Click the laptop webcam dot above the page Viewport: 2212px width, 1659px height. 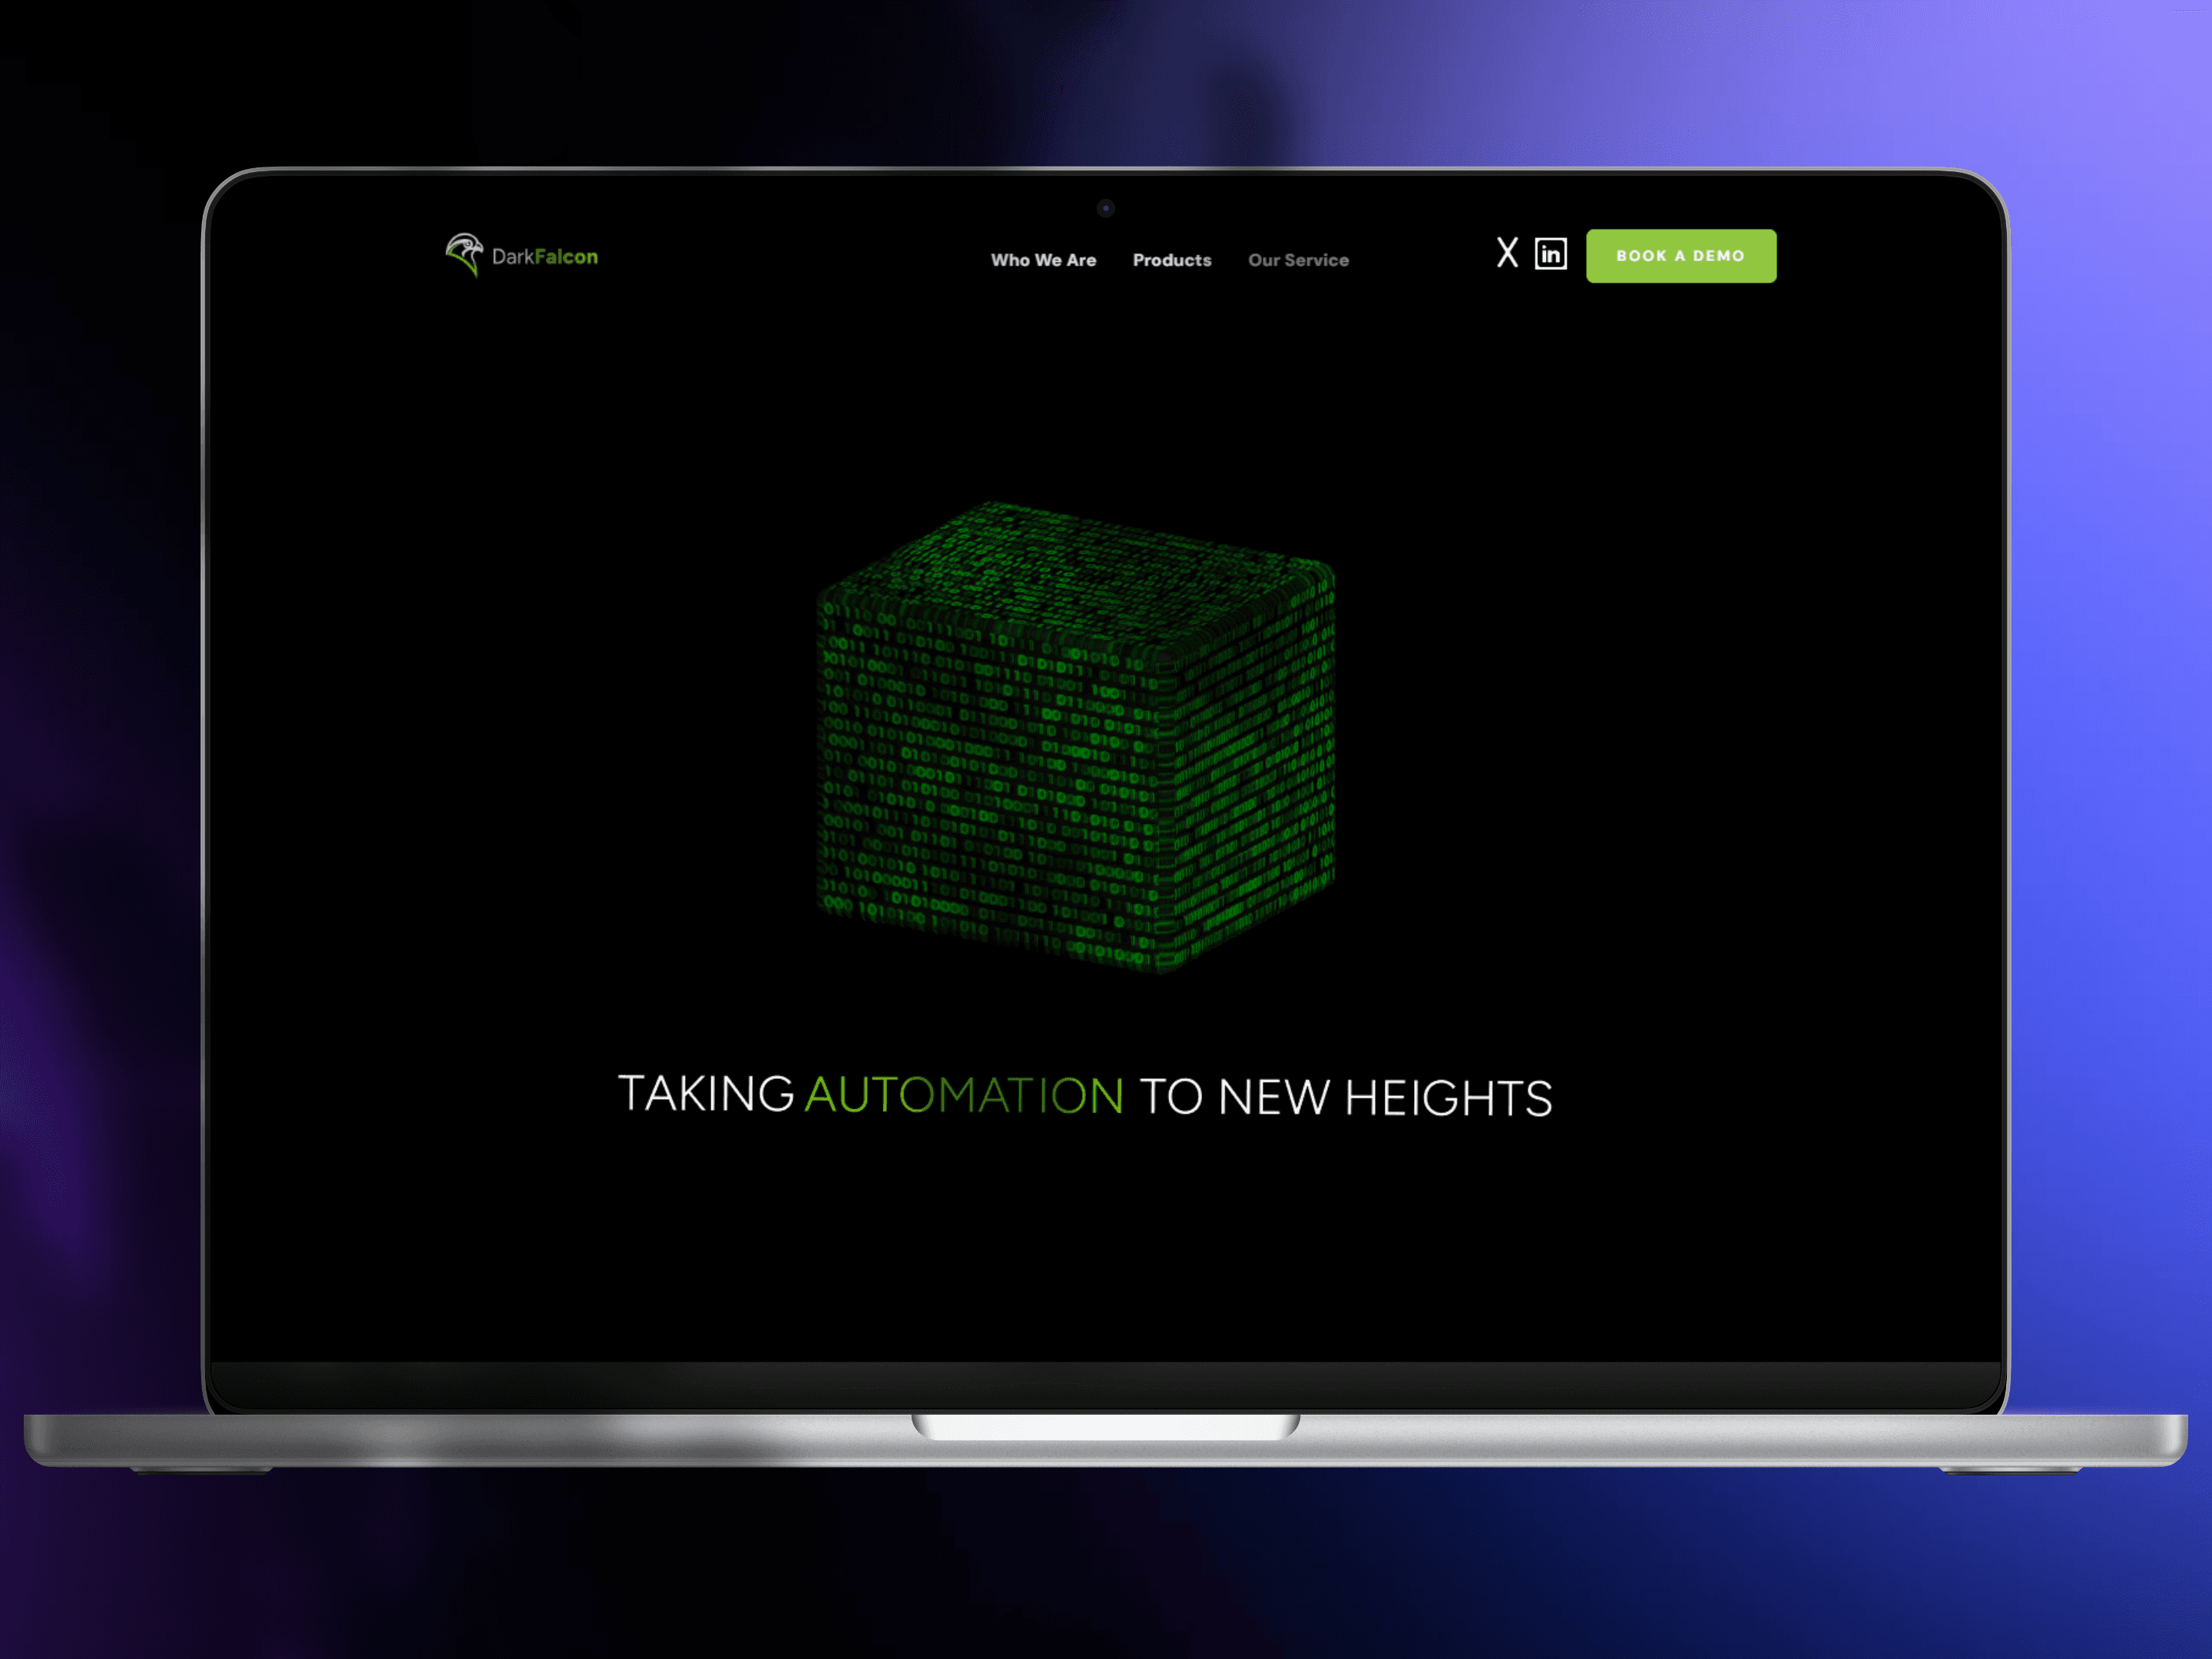pyautogui.click(x=1105, y=208)
